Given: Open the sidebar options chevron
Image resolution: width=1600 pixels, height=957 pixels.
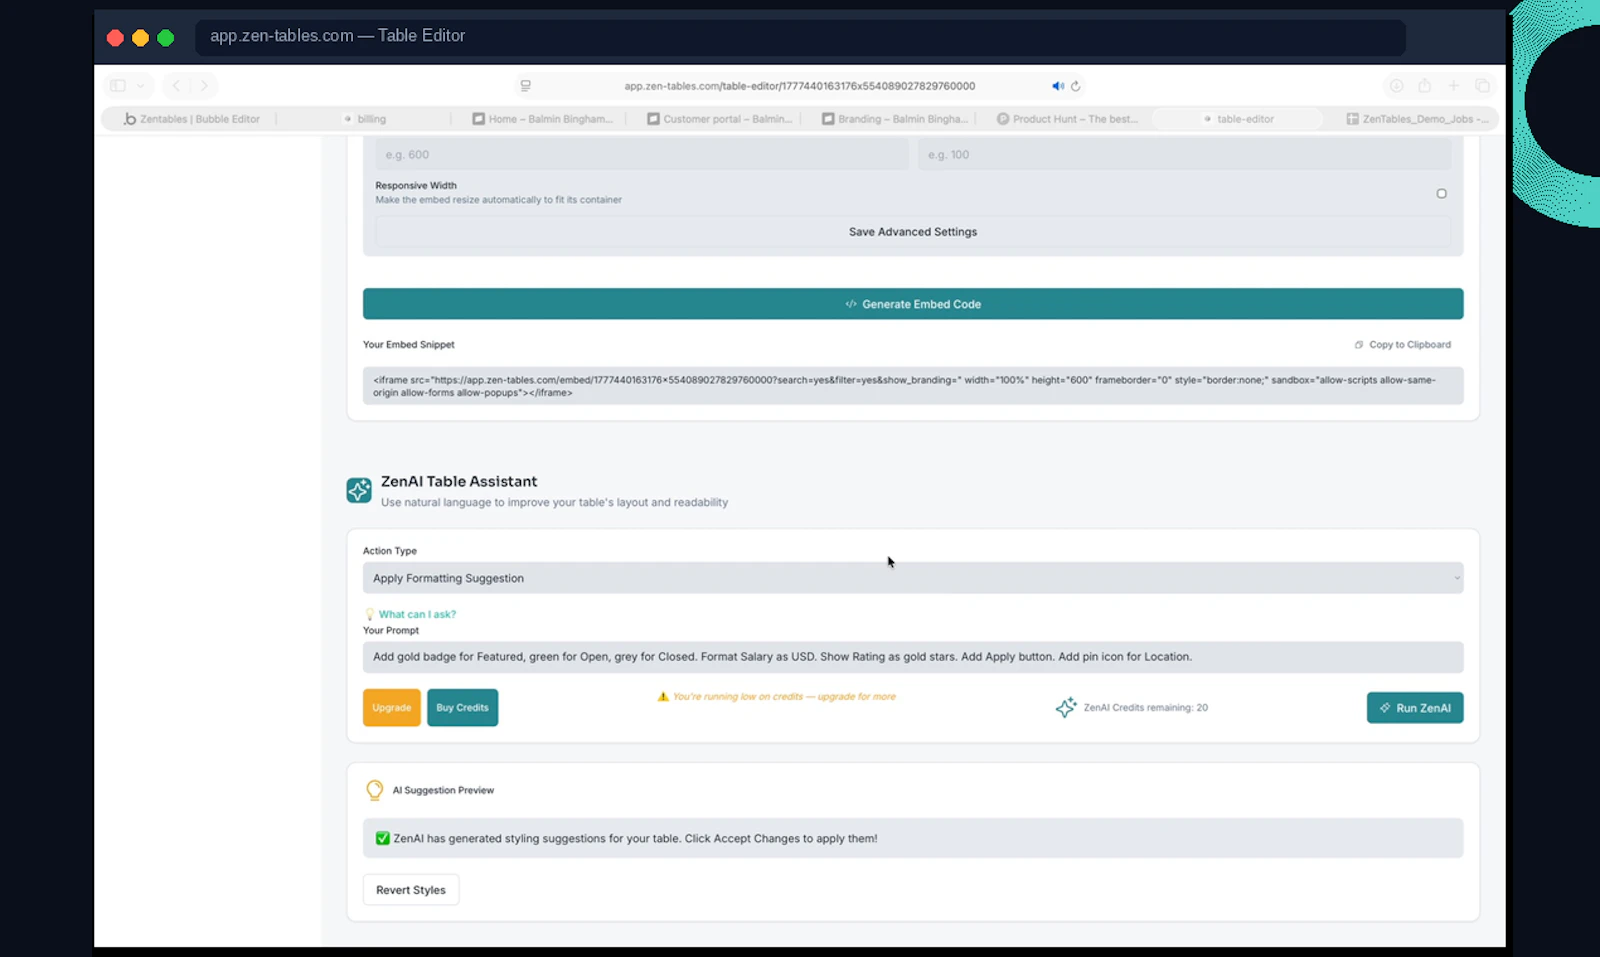Looking at the screenshot, I should (x=141, y=86).
